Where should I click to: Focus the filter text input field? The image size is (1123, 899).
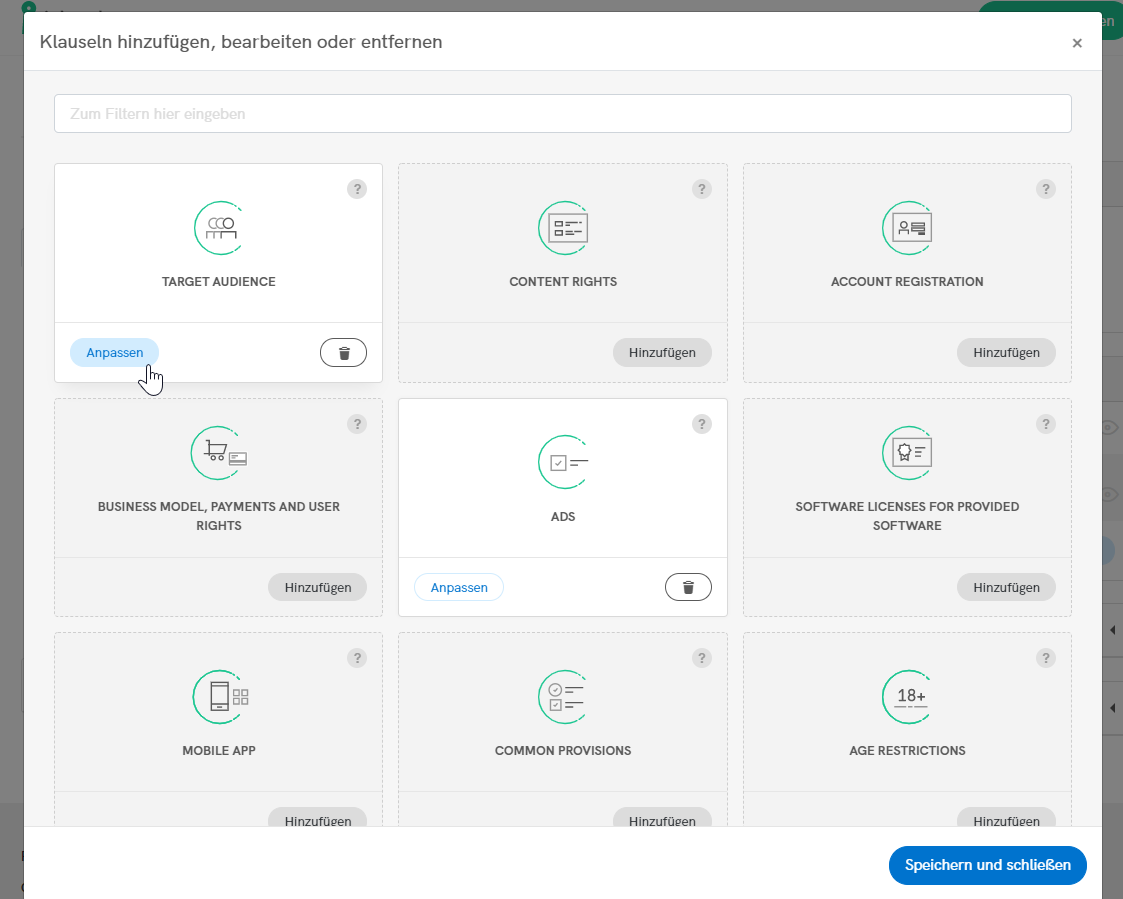(562, 114)
